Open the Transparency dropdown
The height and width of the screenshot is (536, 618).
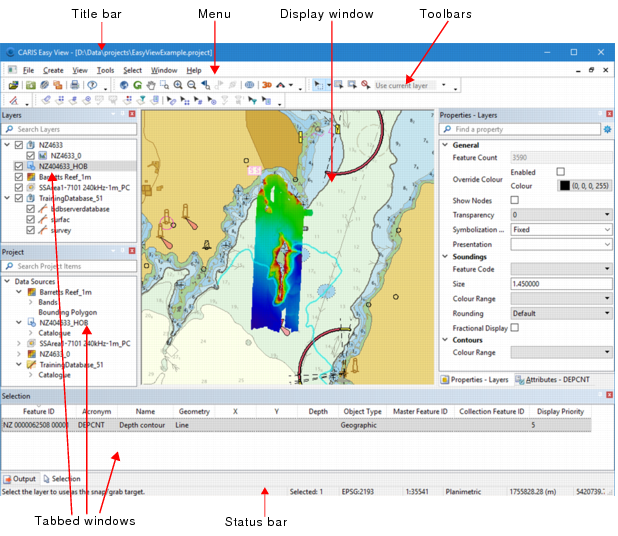point(560,214)
